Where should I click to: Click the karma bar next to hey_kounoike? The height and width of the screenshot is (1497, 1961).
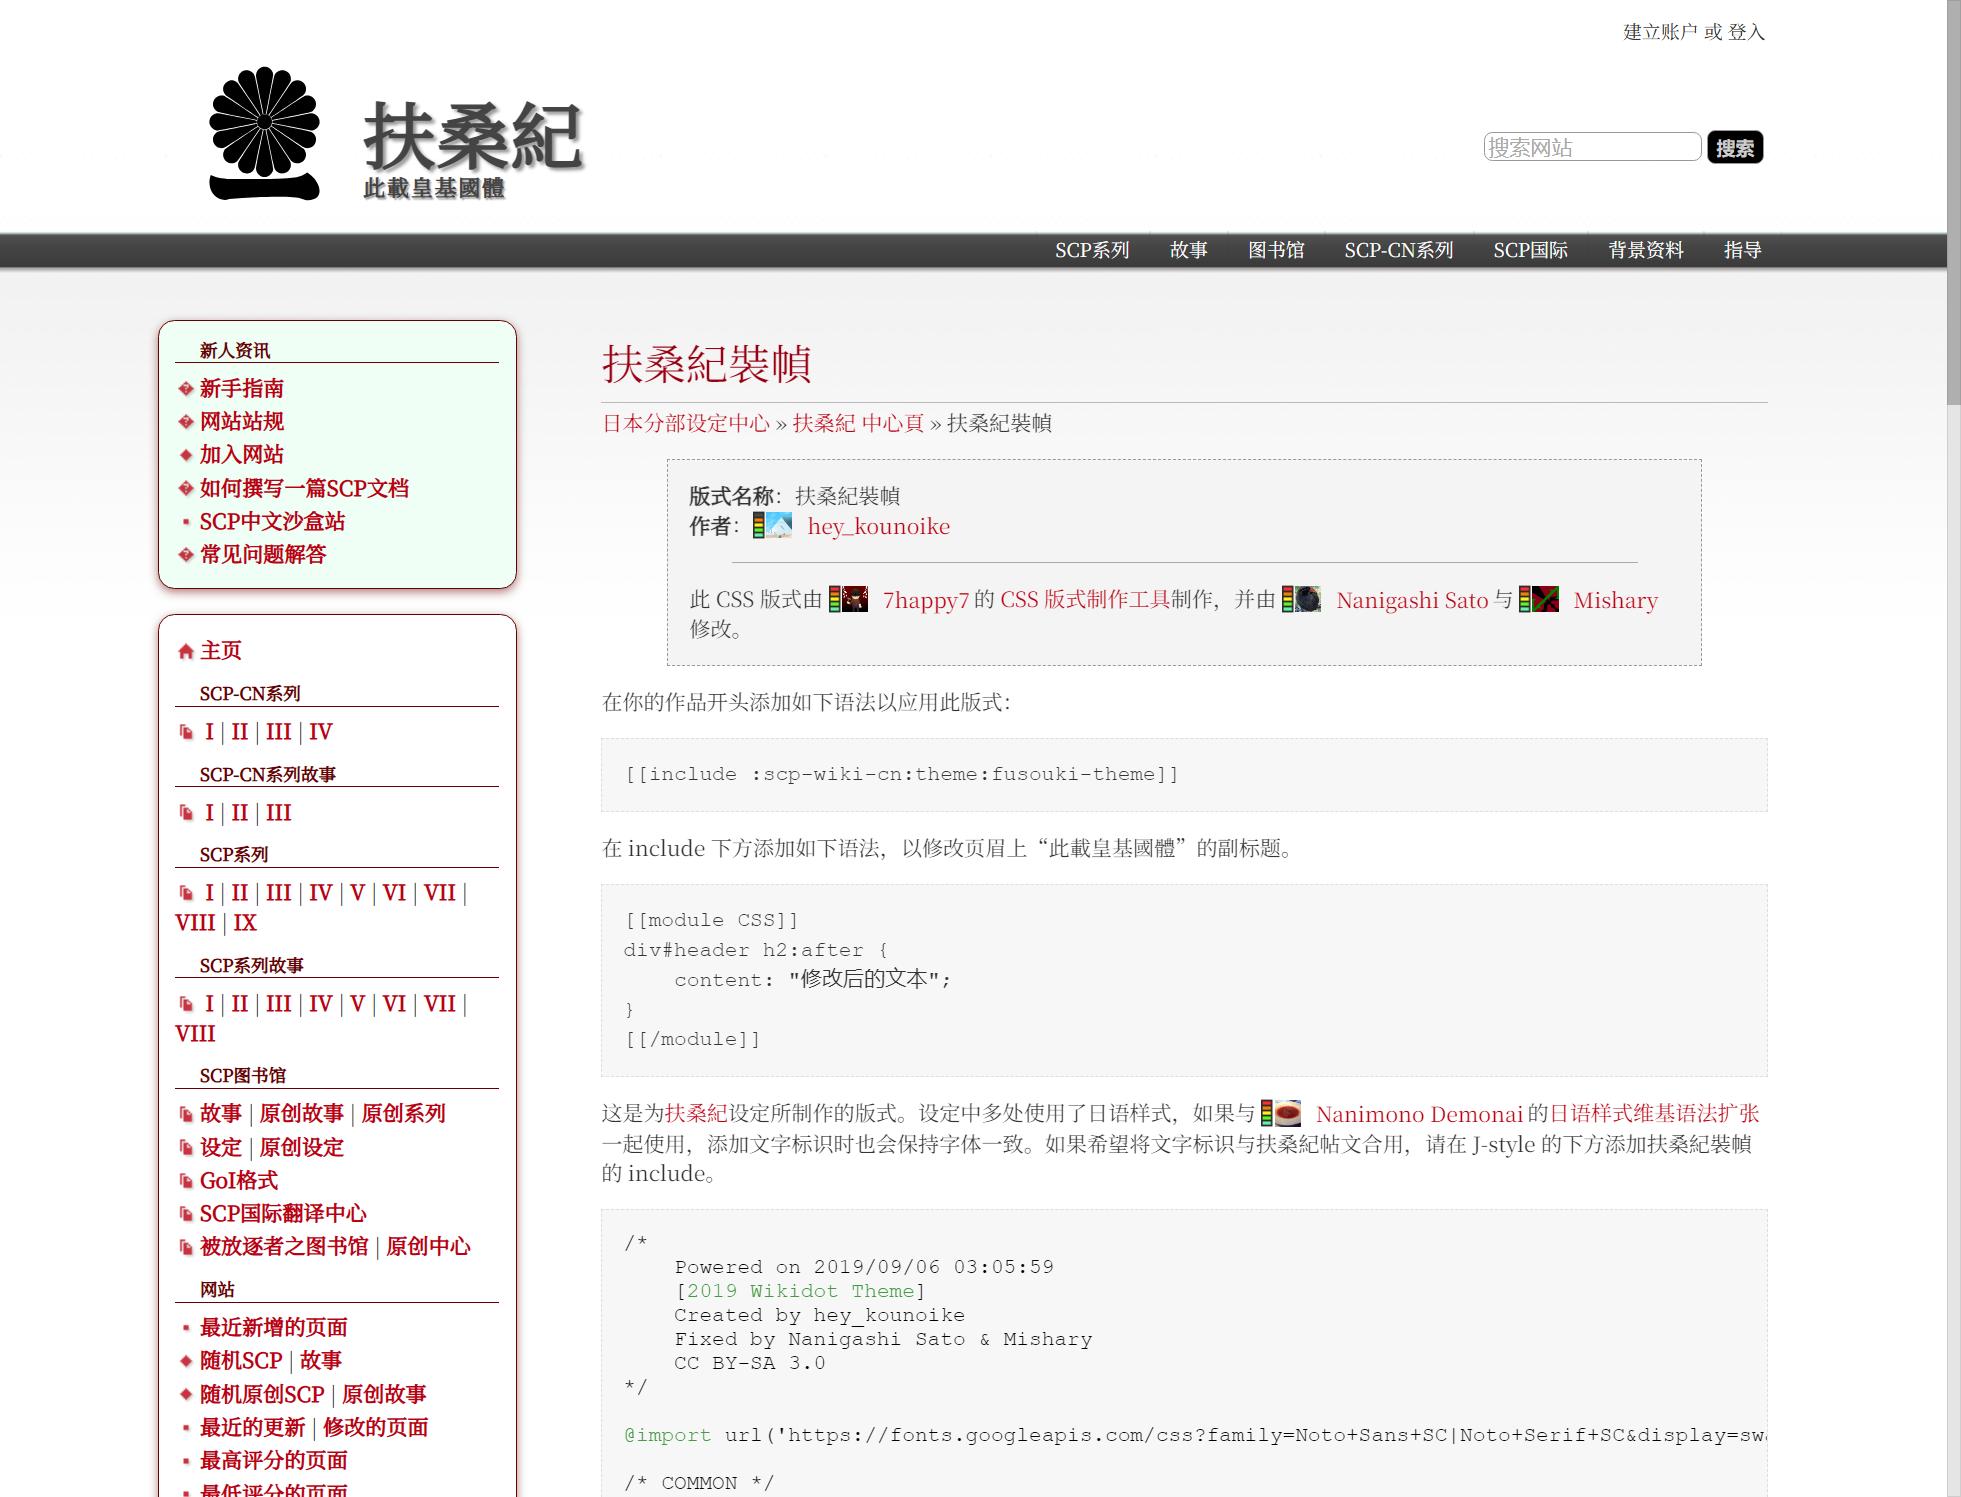tap(758, 526)
